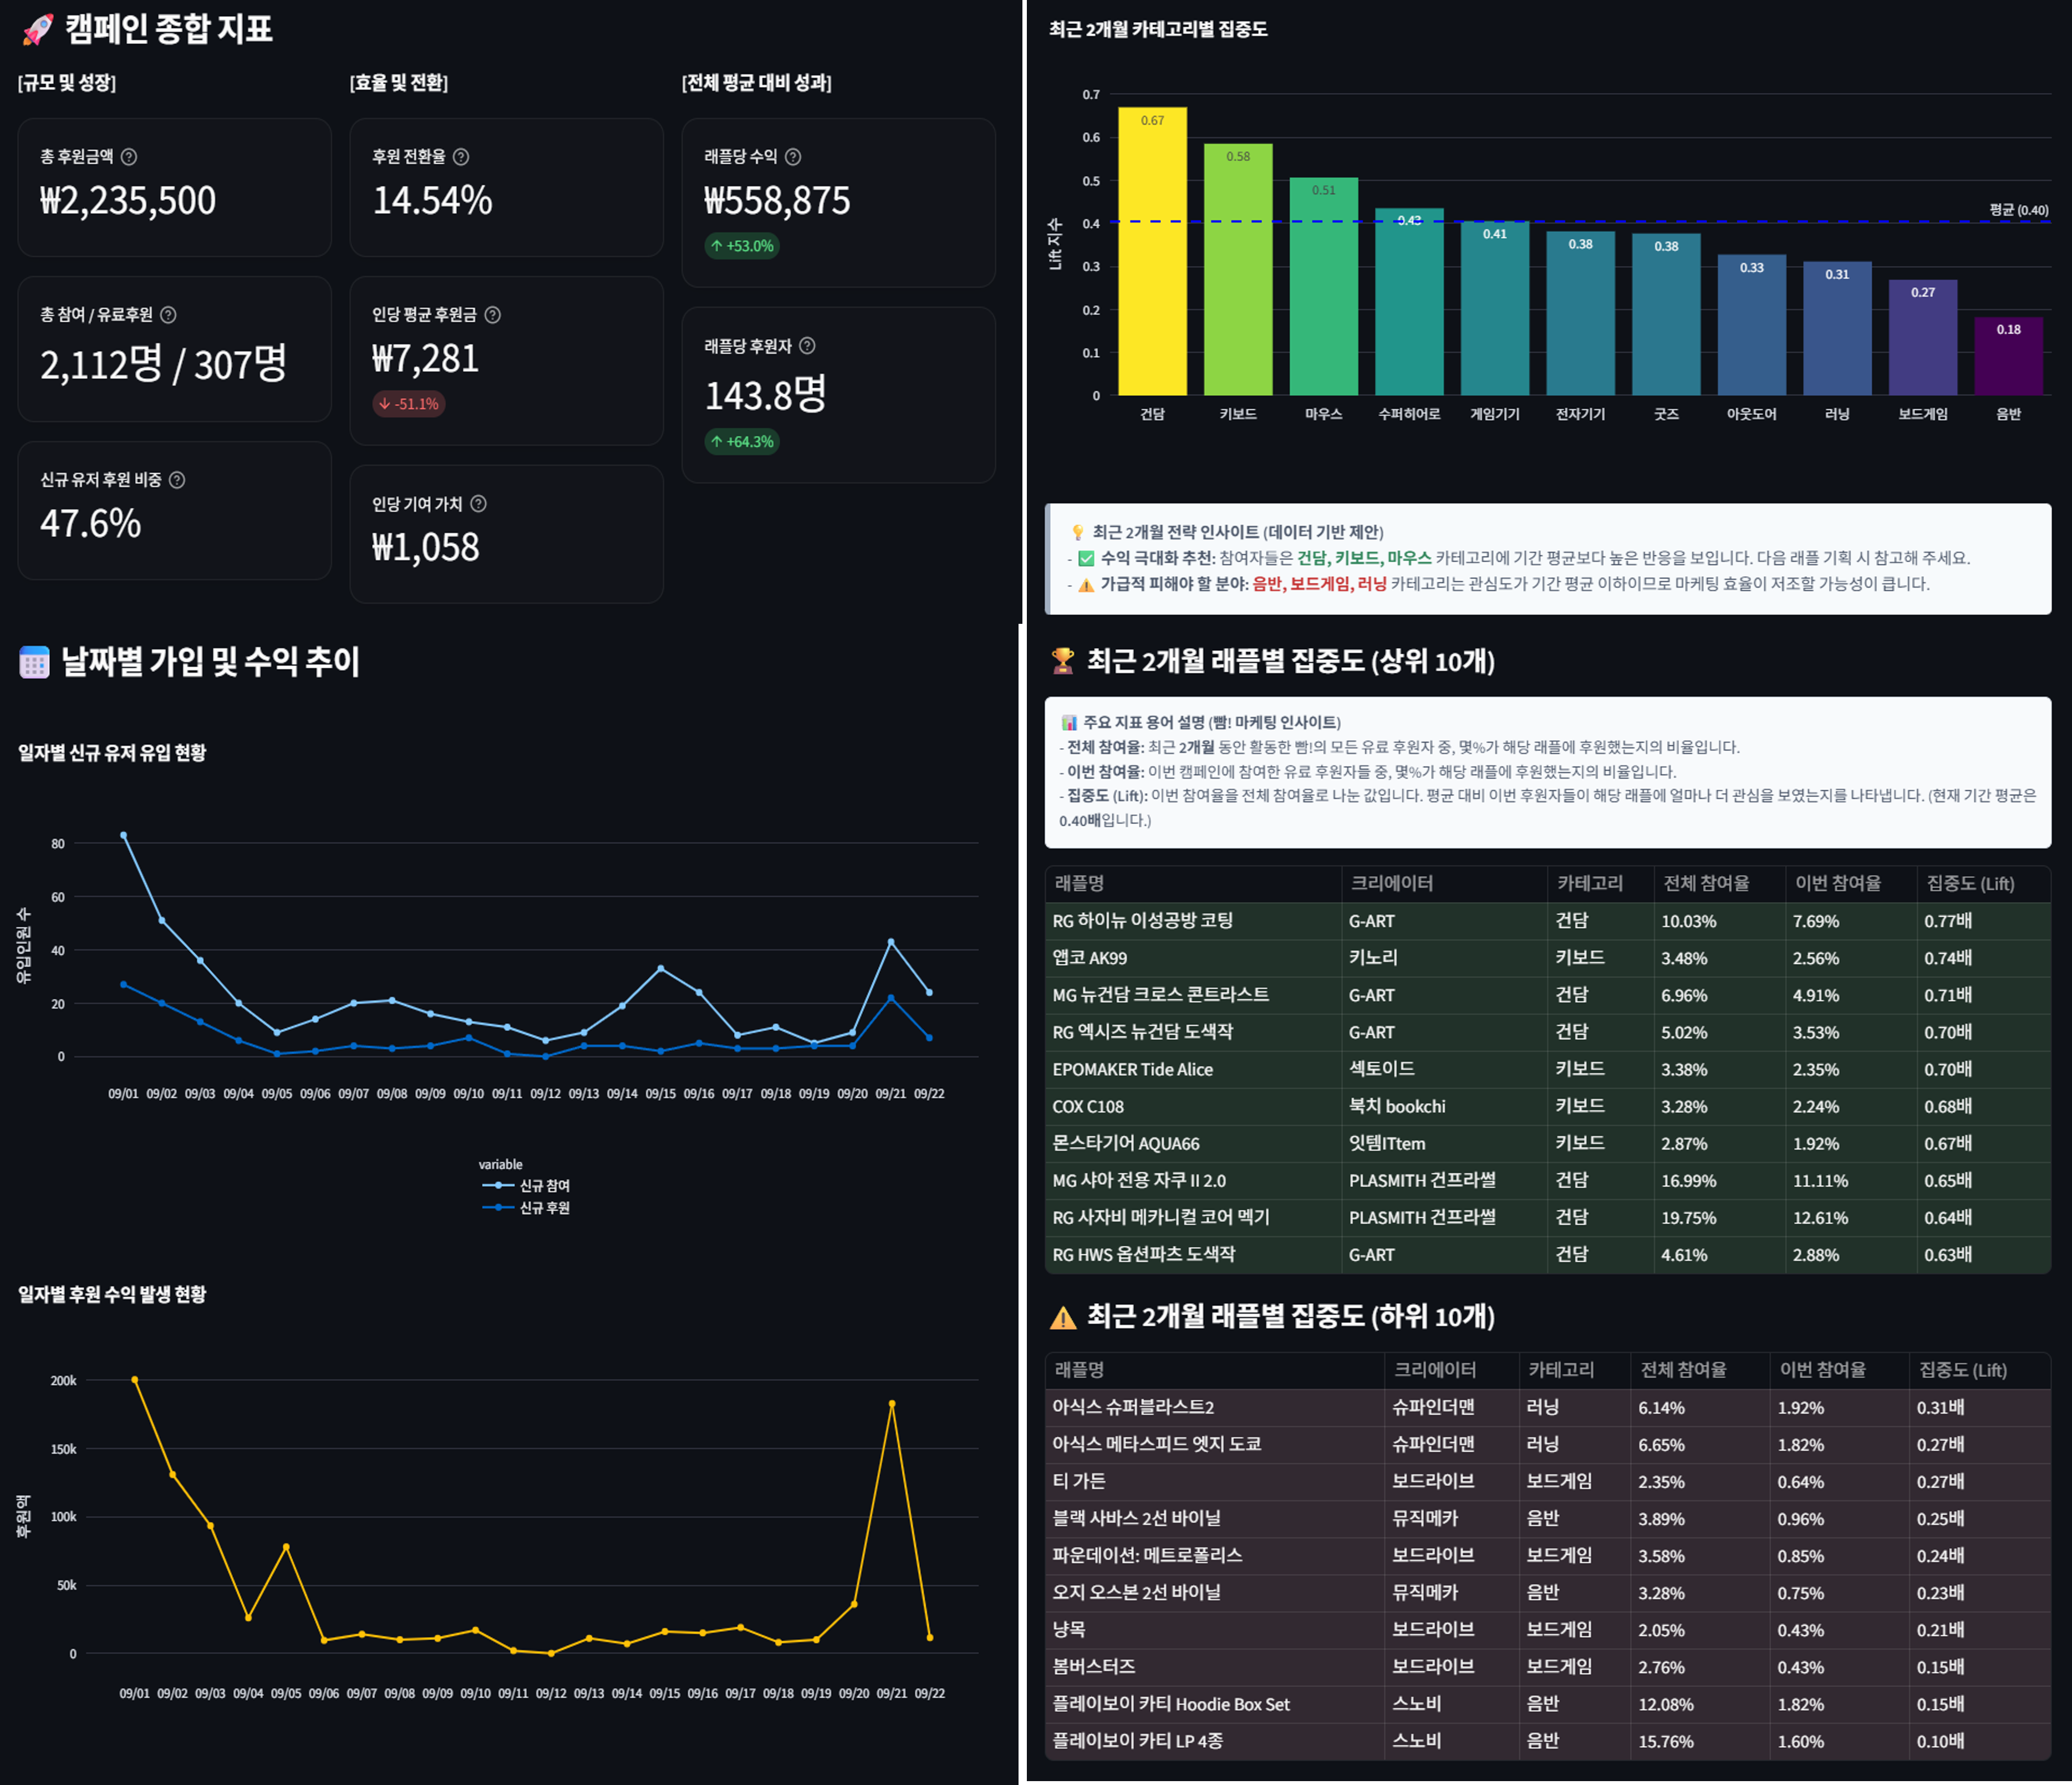Click 래플명 header in top 10 table

coord(1080,883)
